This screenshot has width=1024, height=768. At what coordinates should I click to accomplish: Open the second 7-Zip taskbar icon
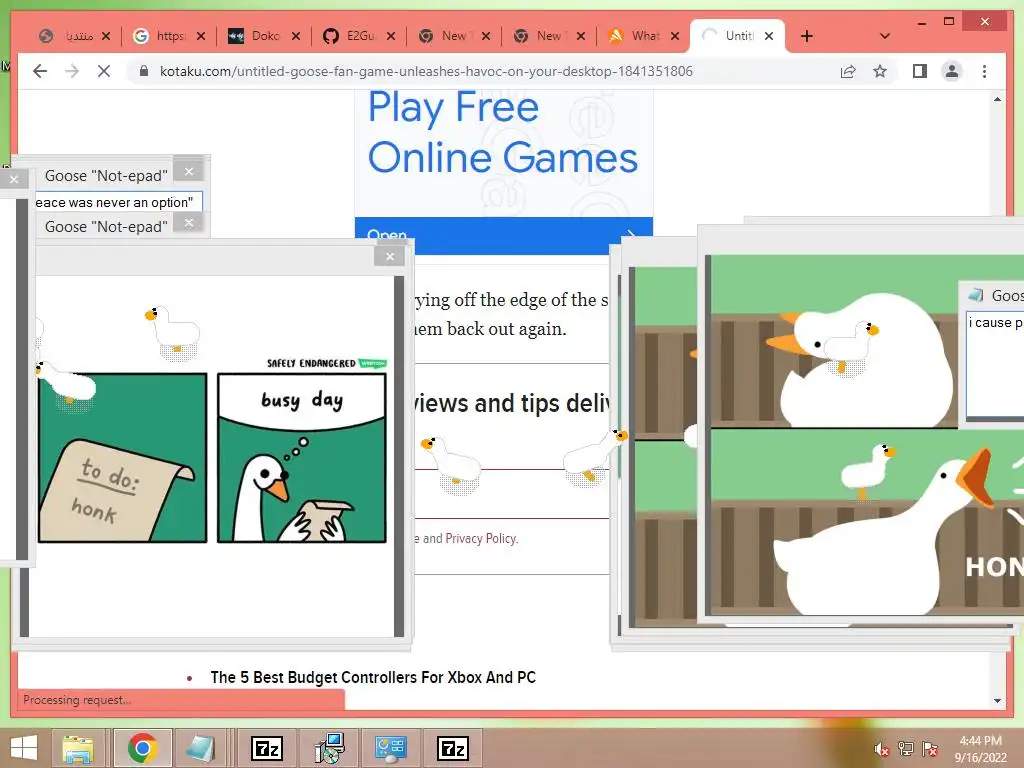pos(452,748)
